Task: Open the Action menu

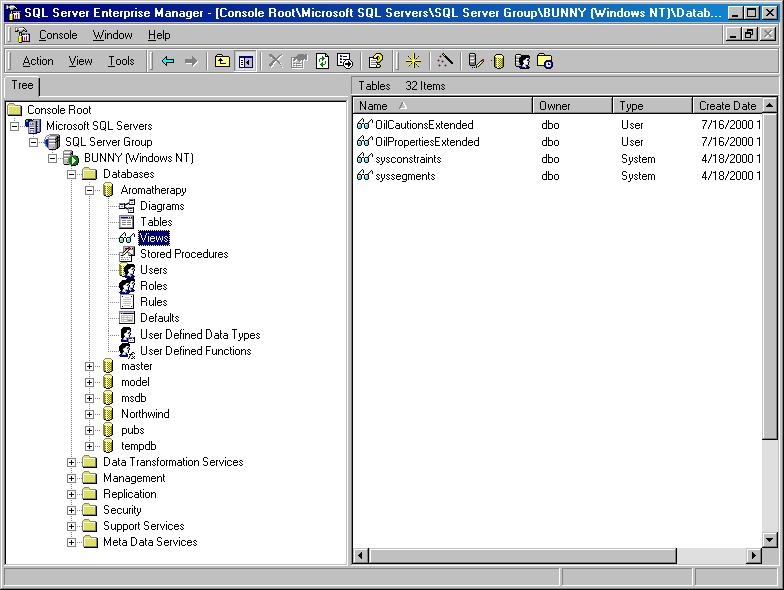Action: point(38,61)
